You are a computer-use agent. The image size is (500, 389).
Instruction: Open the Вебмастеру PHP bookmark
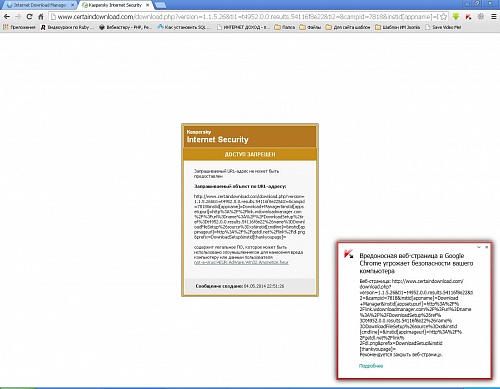[x=126, y=27]
